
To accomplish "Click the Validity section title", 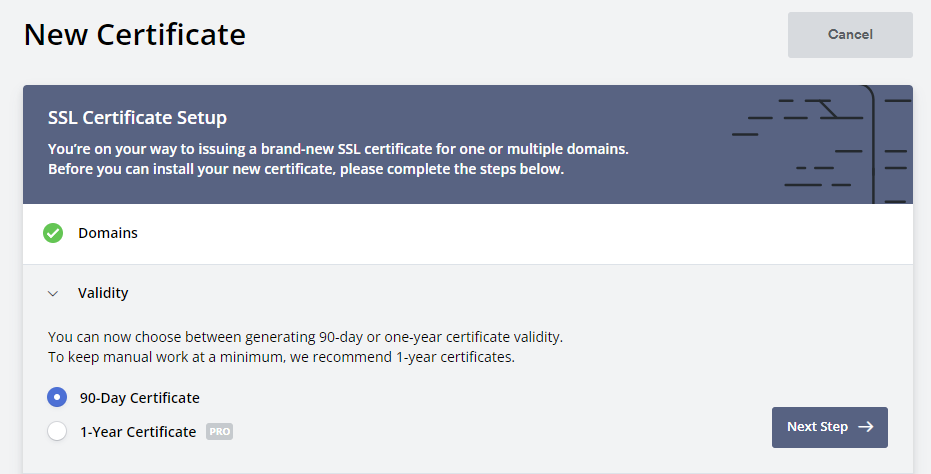I will [103, 293].
